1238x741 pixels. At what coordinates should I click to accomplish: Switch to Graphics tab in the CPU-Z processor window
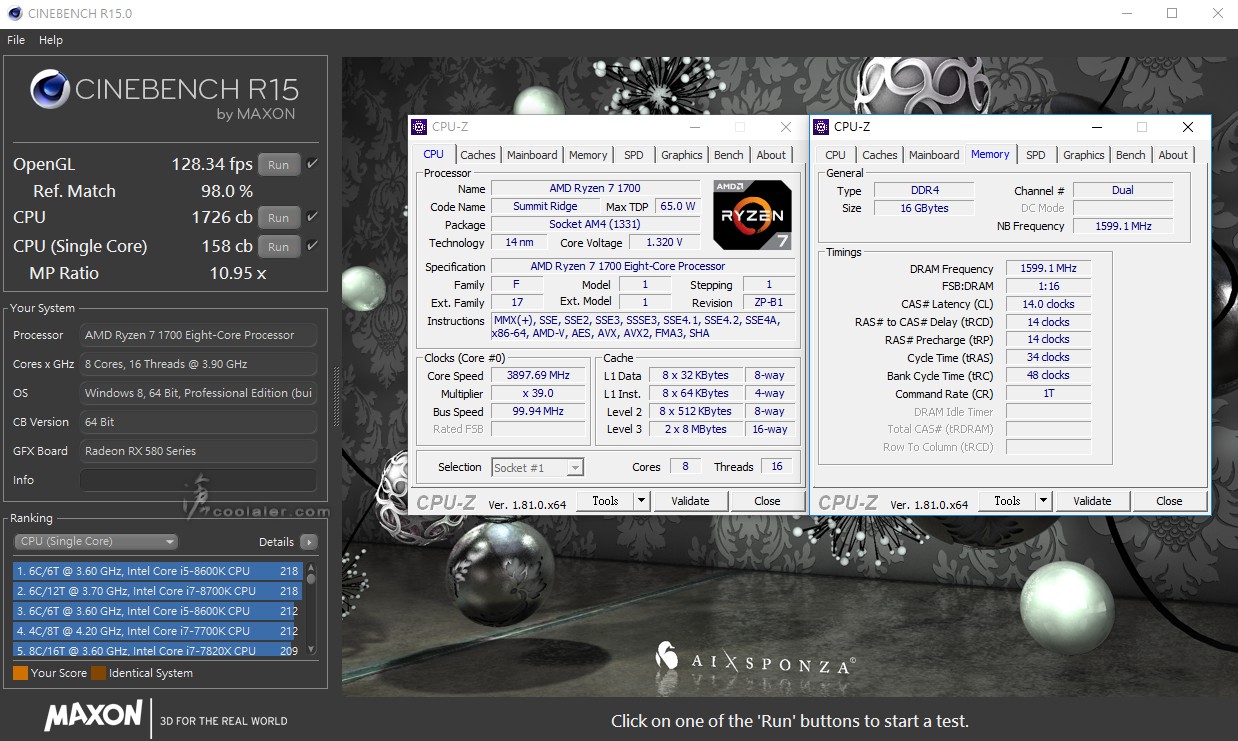682,155
